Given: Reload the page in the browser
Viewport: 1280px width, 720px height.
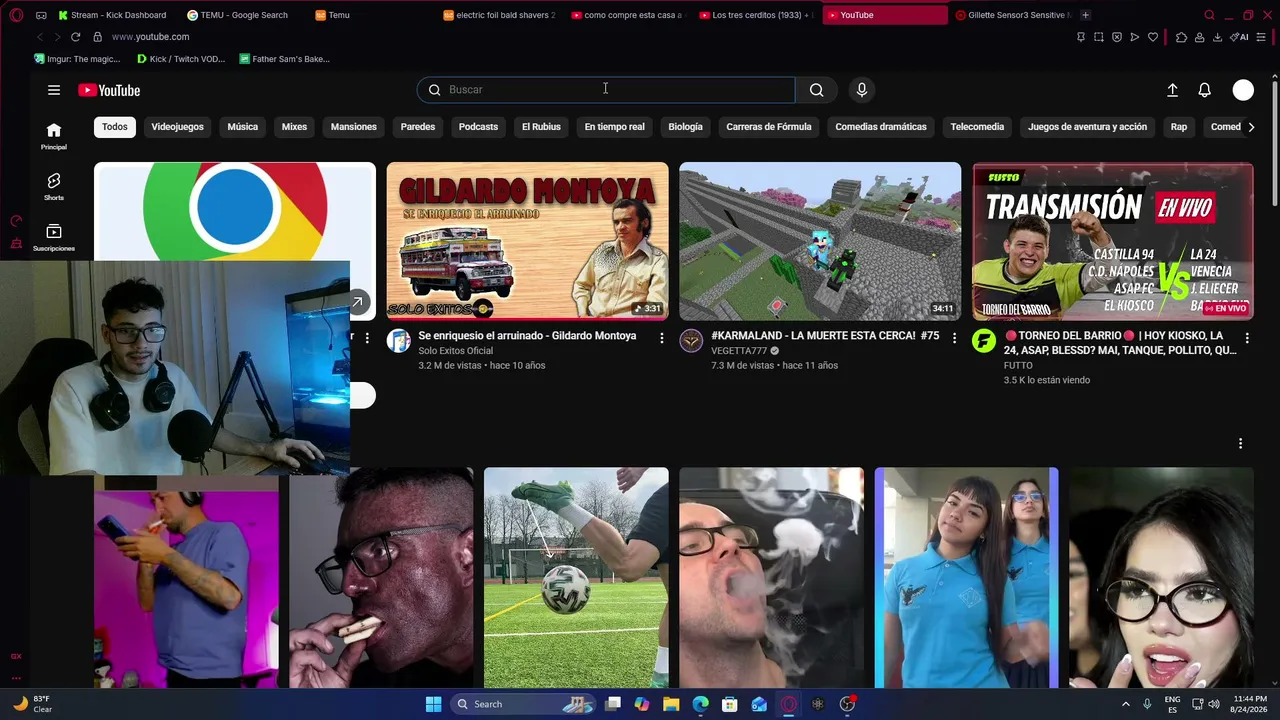Looking at the screenshot, I should (75, 37).
